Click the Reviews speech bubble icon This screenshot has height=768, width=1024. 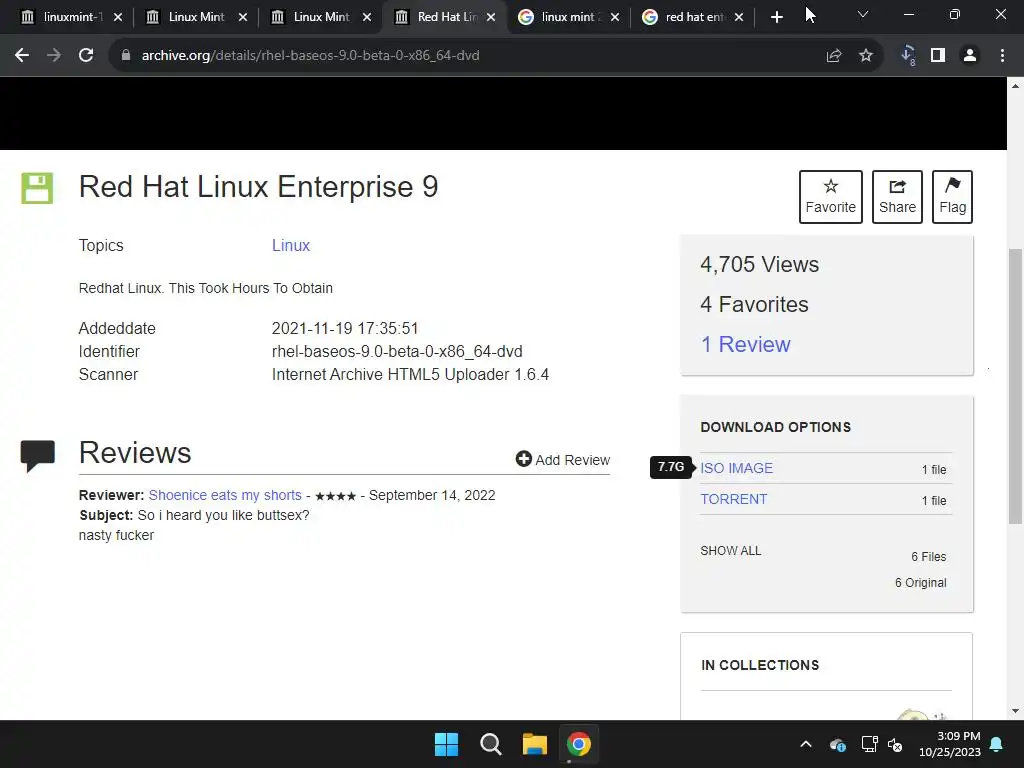coord(37,455)
